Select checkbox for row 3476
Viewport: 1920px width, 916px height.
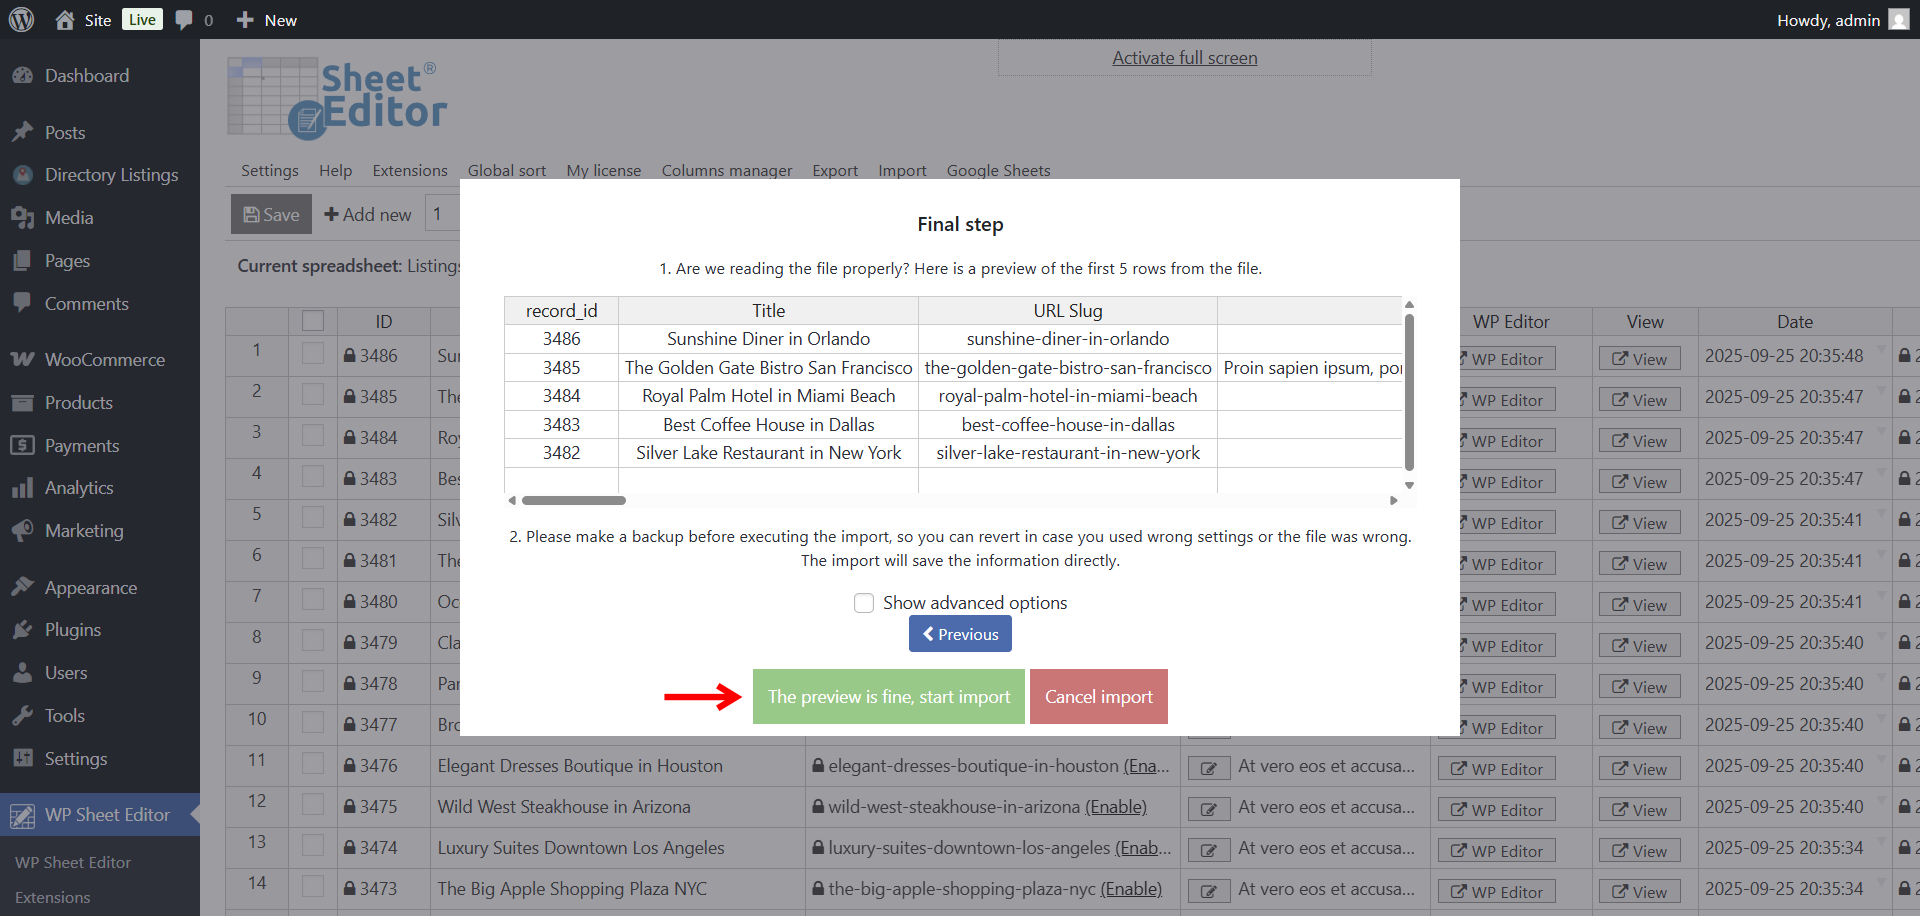313,764
